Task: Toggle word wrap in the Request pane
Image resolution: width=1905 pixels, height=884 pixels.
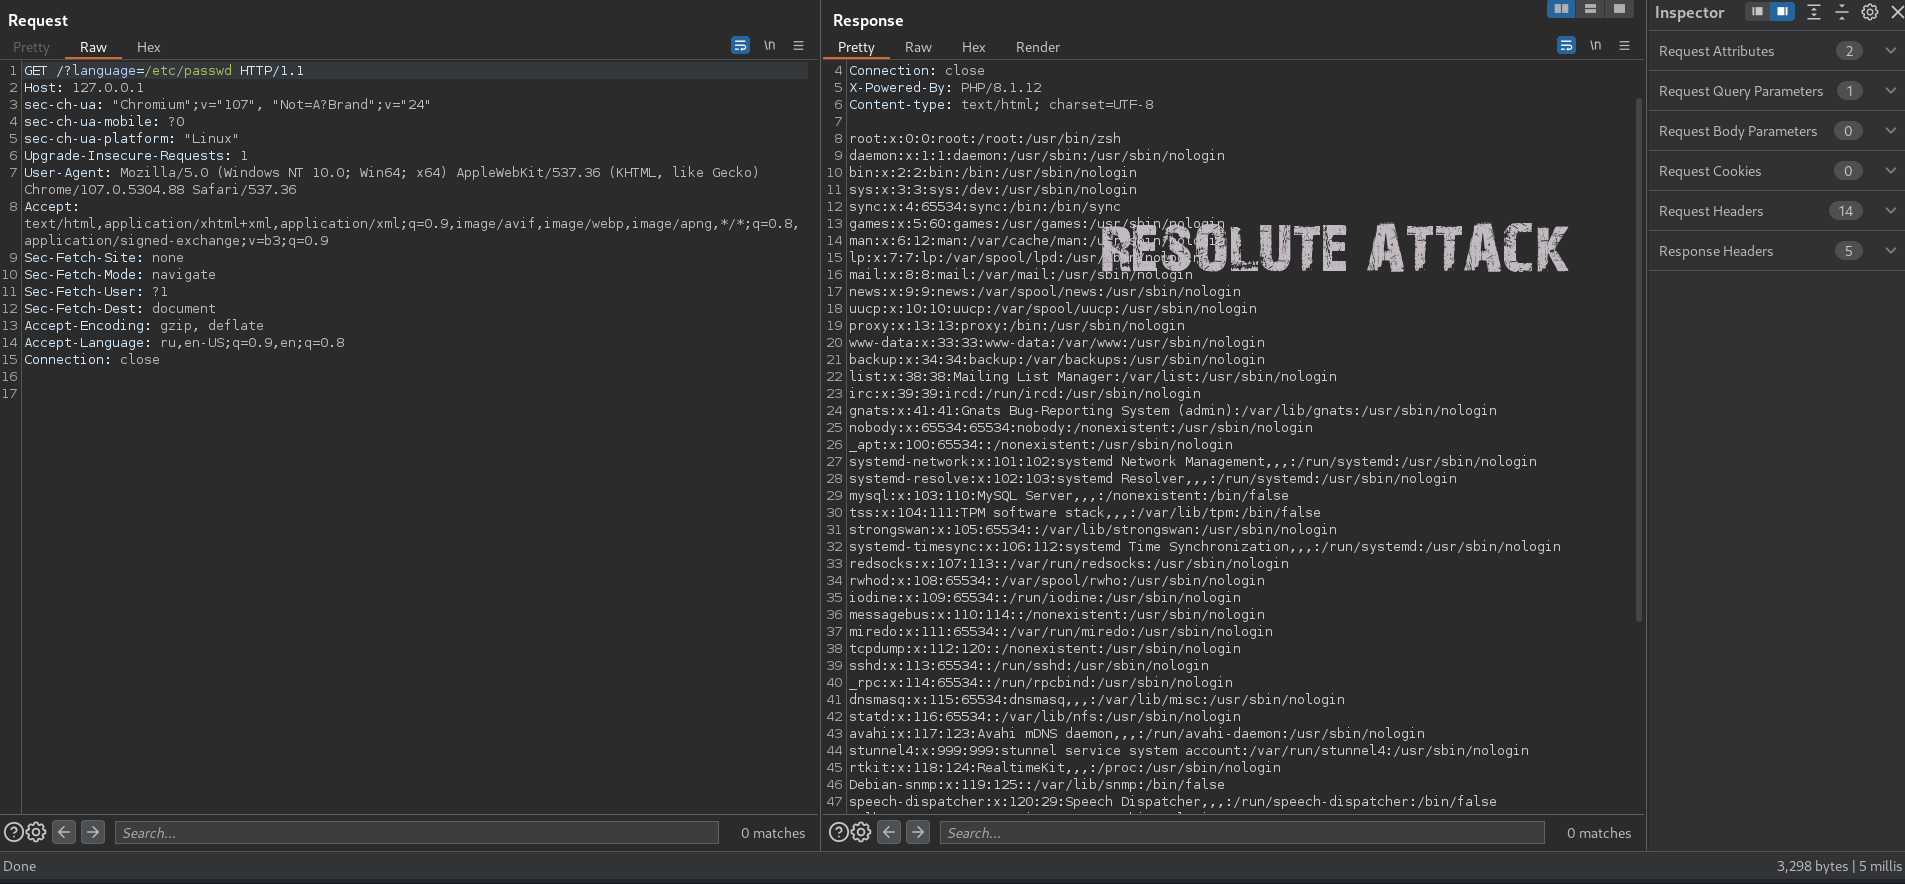Action: (x=740, y=45)
